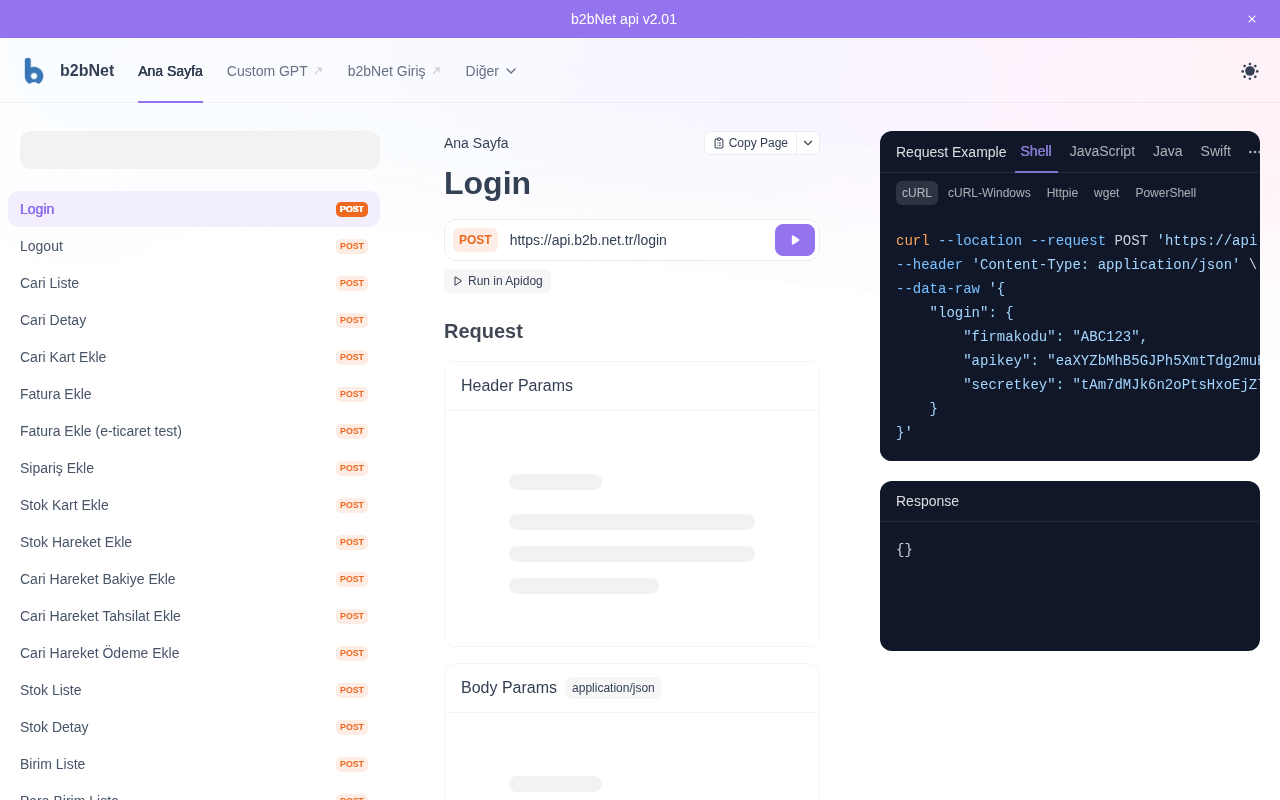The height and width of the screenshot is (800, 1280).
Task: Open the Cari Liste endpoint
Action: 194,283
